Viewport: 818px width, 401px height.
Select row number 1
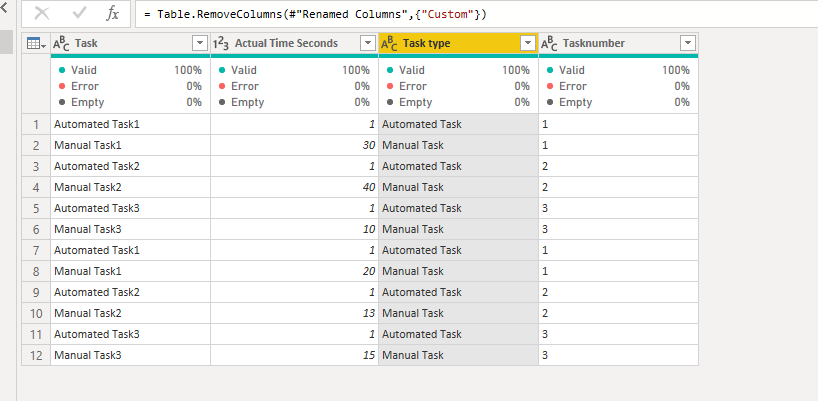36,124
